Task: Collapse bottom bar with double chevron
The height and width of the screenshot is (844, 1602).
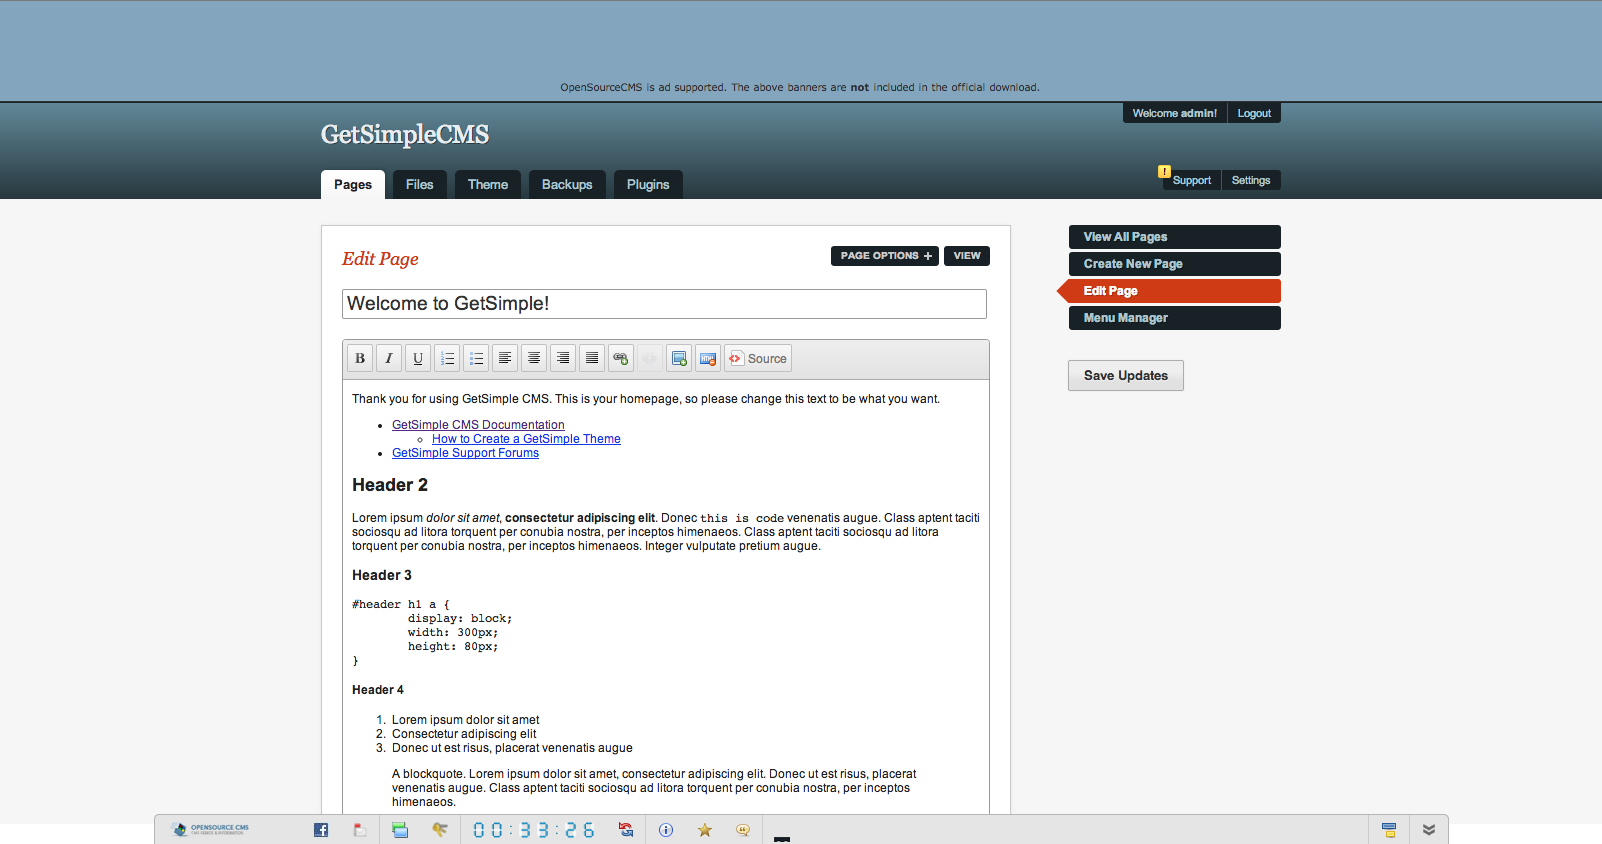Action: point(1429,830)
